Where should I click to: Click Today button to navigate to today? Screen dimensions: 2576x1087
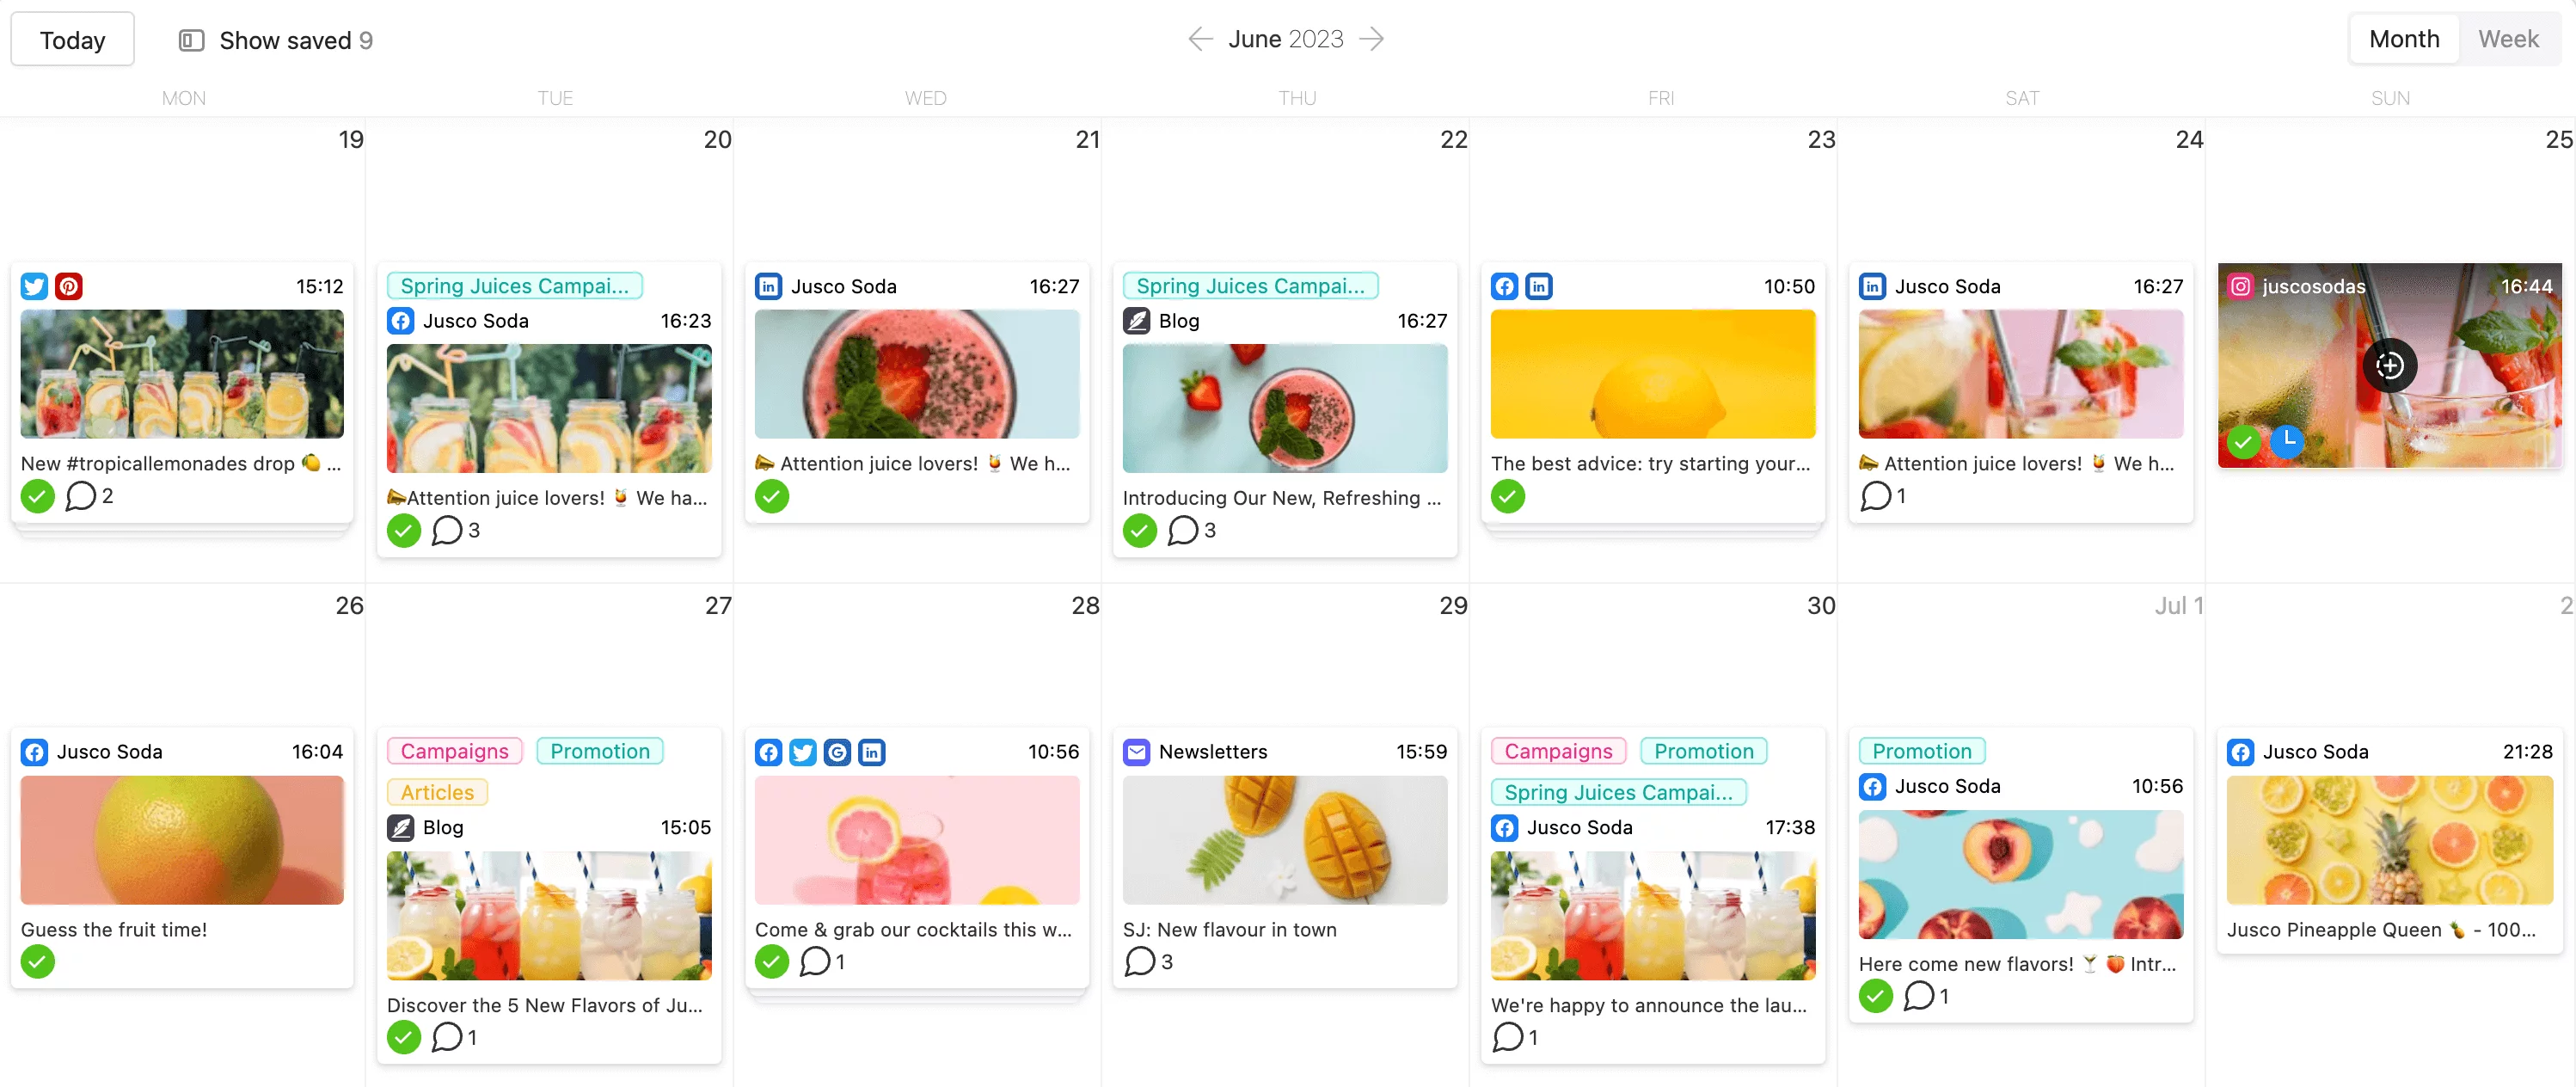(72, 38)
